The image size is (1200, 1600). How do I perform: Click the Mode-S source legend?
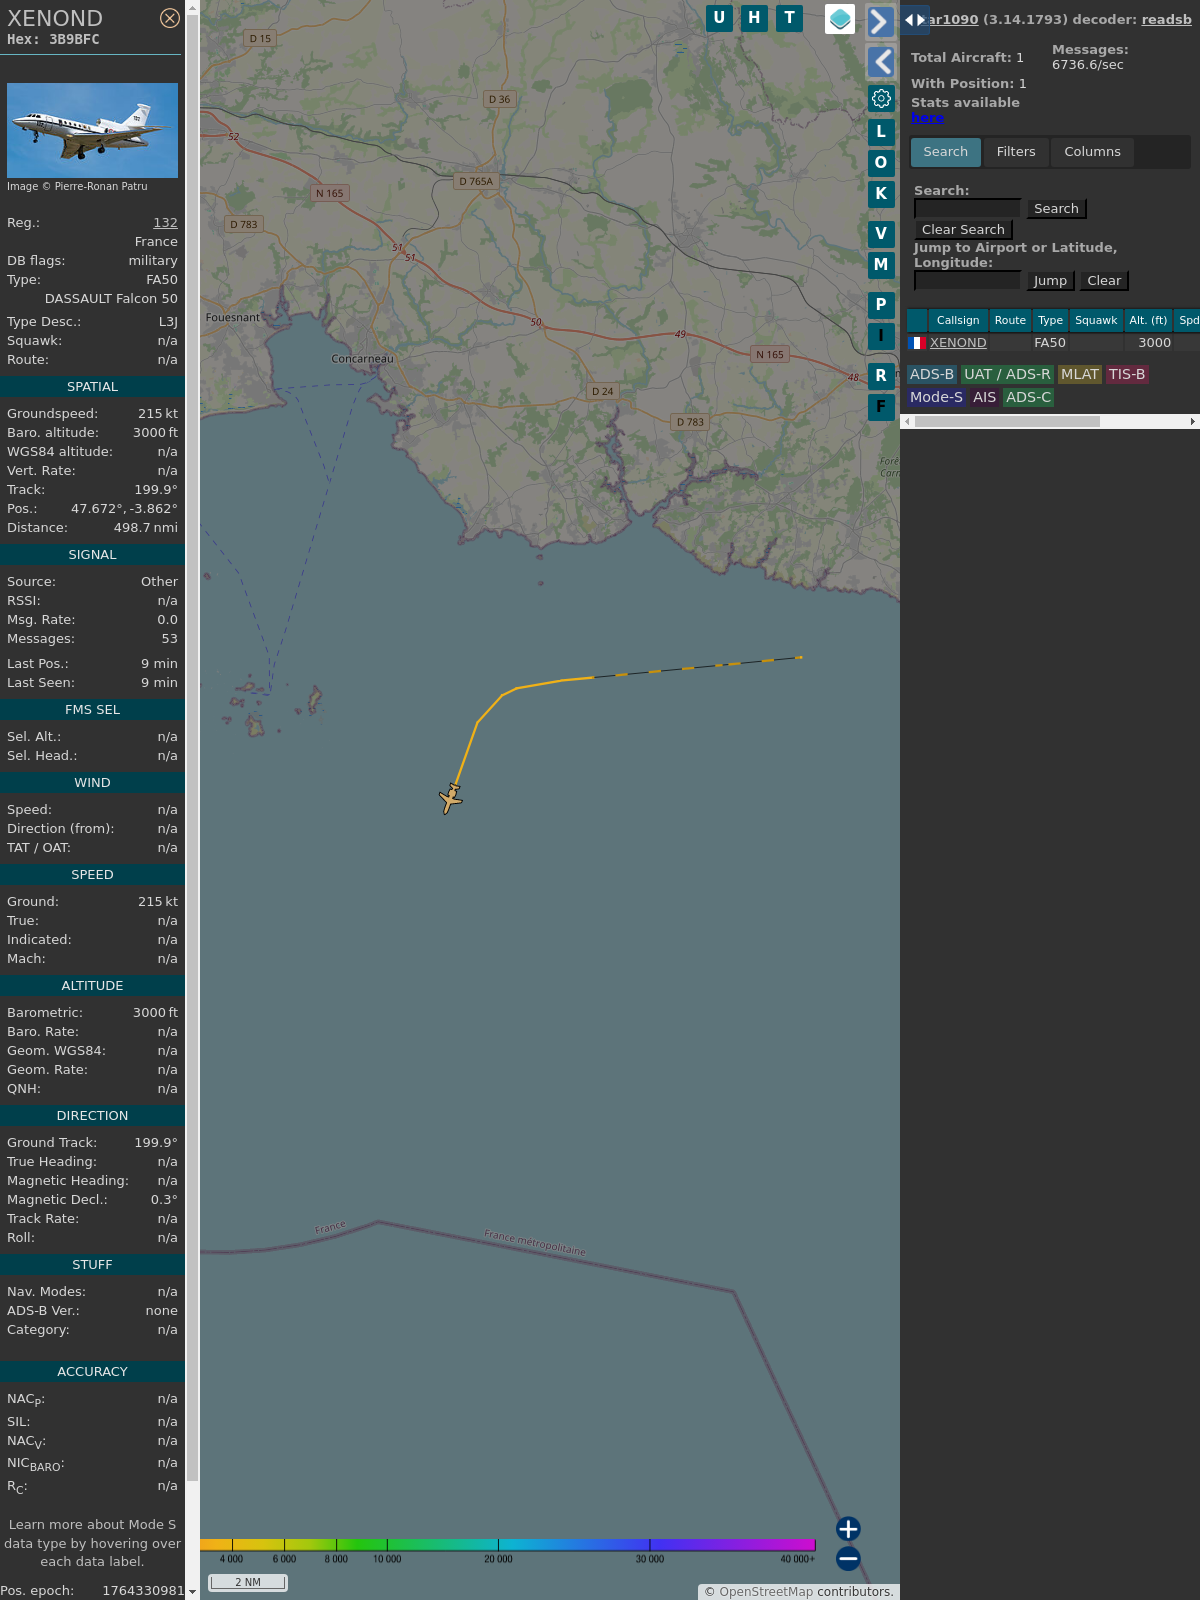(936, 397)
